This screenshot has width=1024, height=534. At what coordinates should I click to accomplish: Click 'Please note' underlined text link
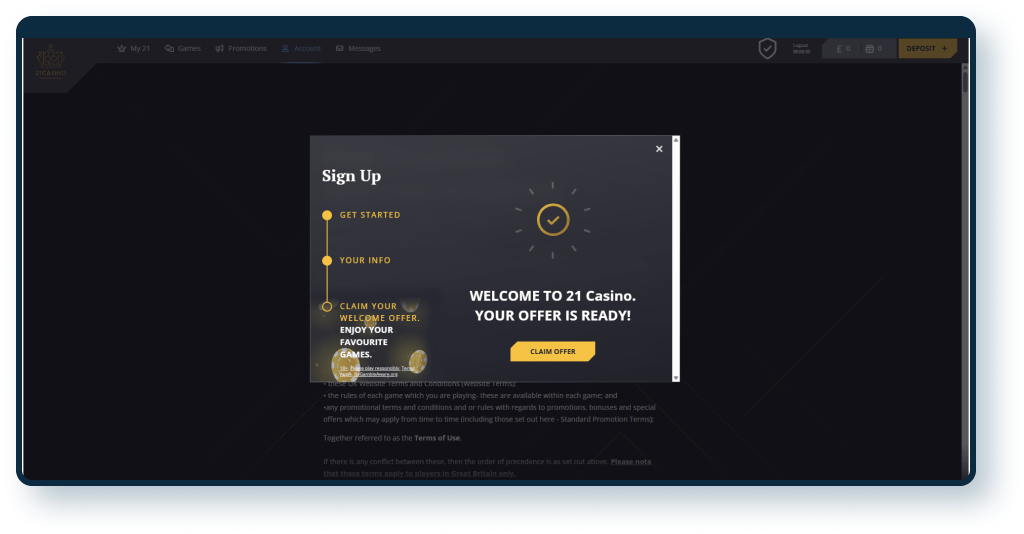[631, 462]
